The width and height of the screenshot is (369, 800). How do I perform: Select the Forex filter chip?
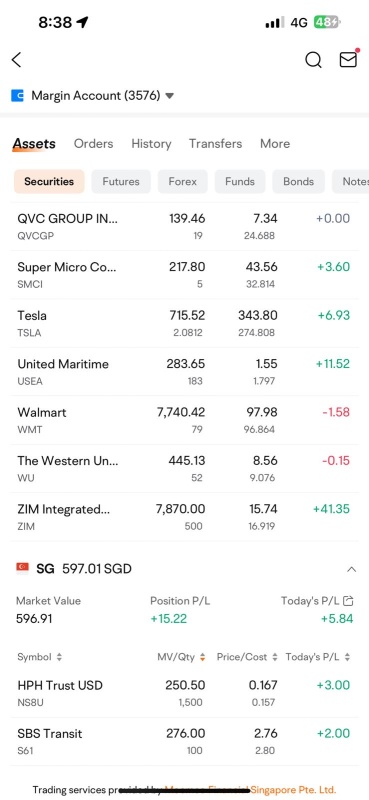[x=183, y=182]
